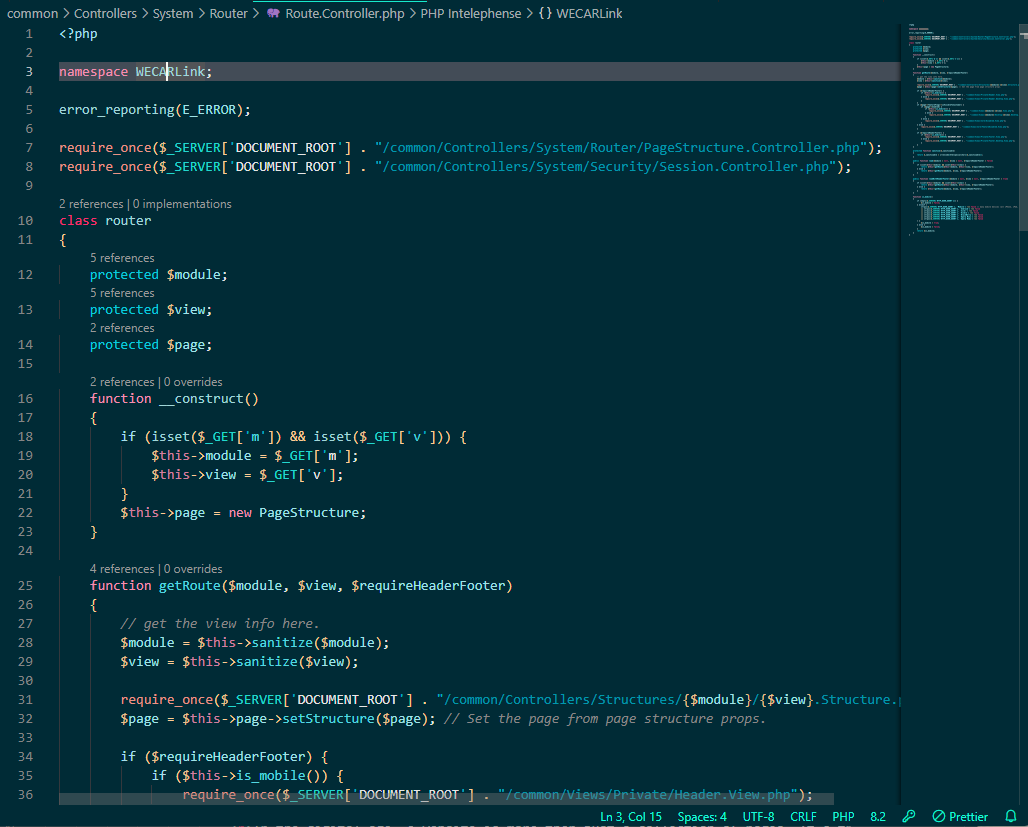The height and width of the screenshot is (827, 1028).
Task: Click 'Ln 3, Col 15' in status bar
Action: (x=631, y=816)
